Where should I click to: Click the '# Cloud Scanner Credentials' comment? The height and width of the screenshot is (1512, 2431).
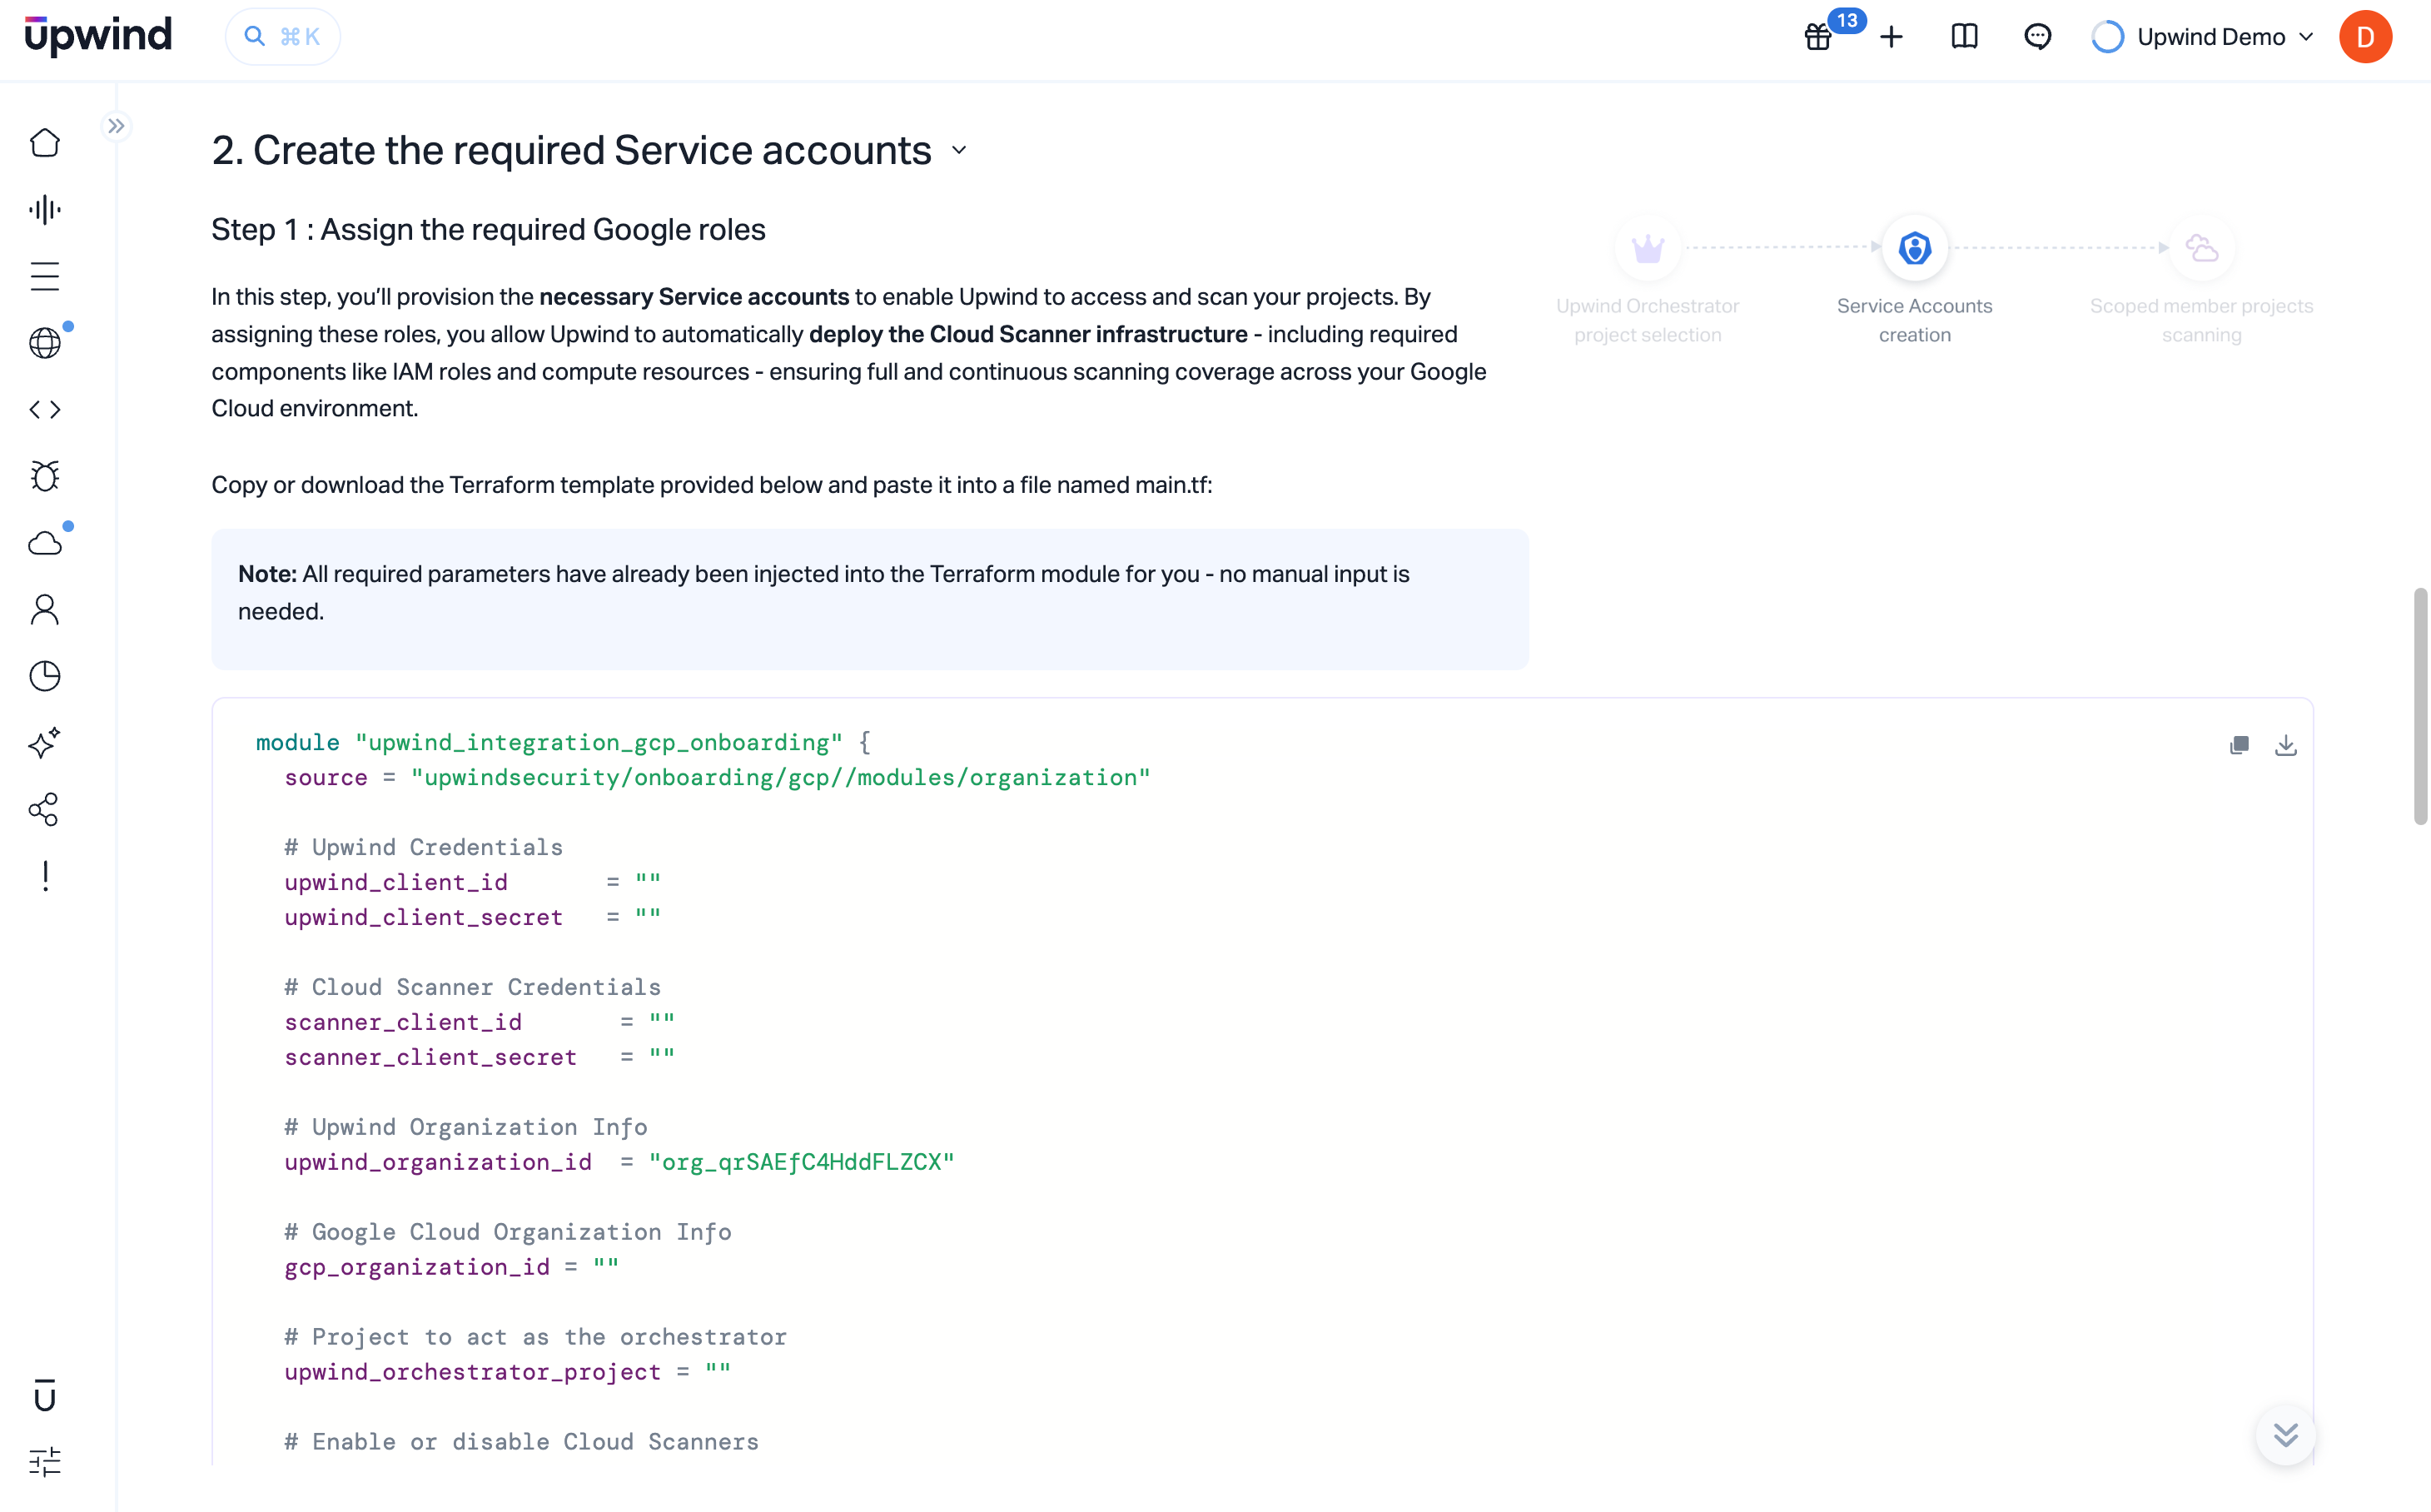tap(472, 987)
